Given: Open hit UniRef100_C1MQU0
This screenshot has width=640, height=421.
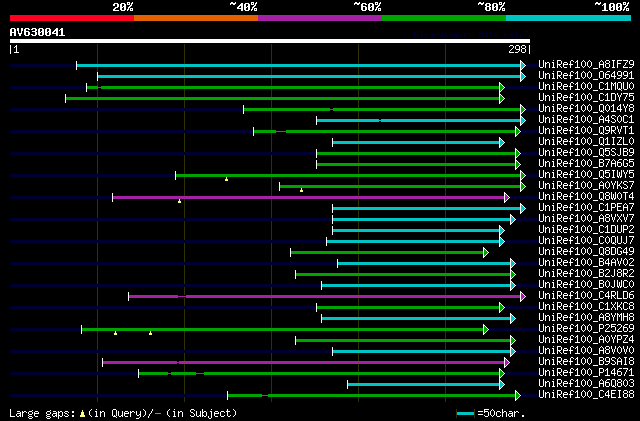Looking at the screenshot, I should click(x=586, y=86).
